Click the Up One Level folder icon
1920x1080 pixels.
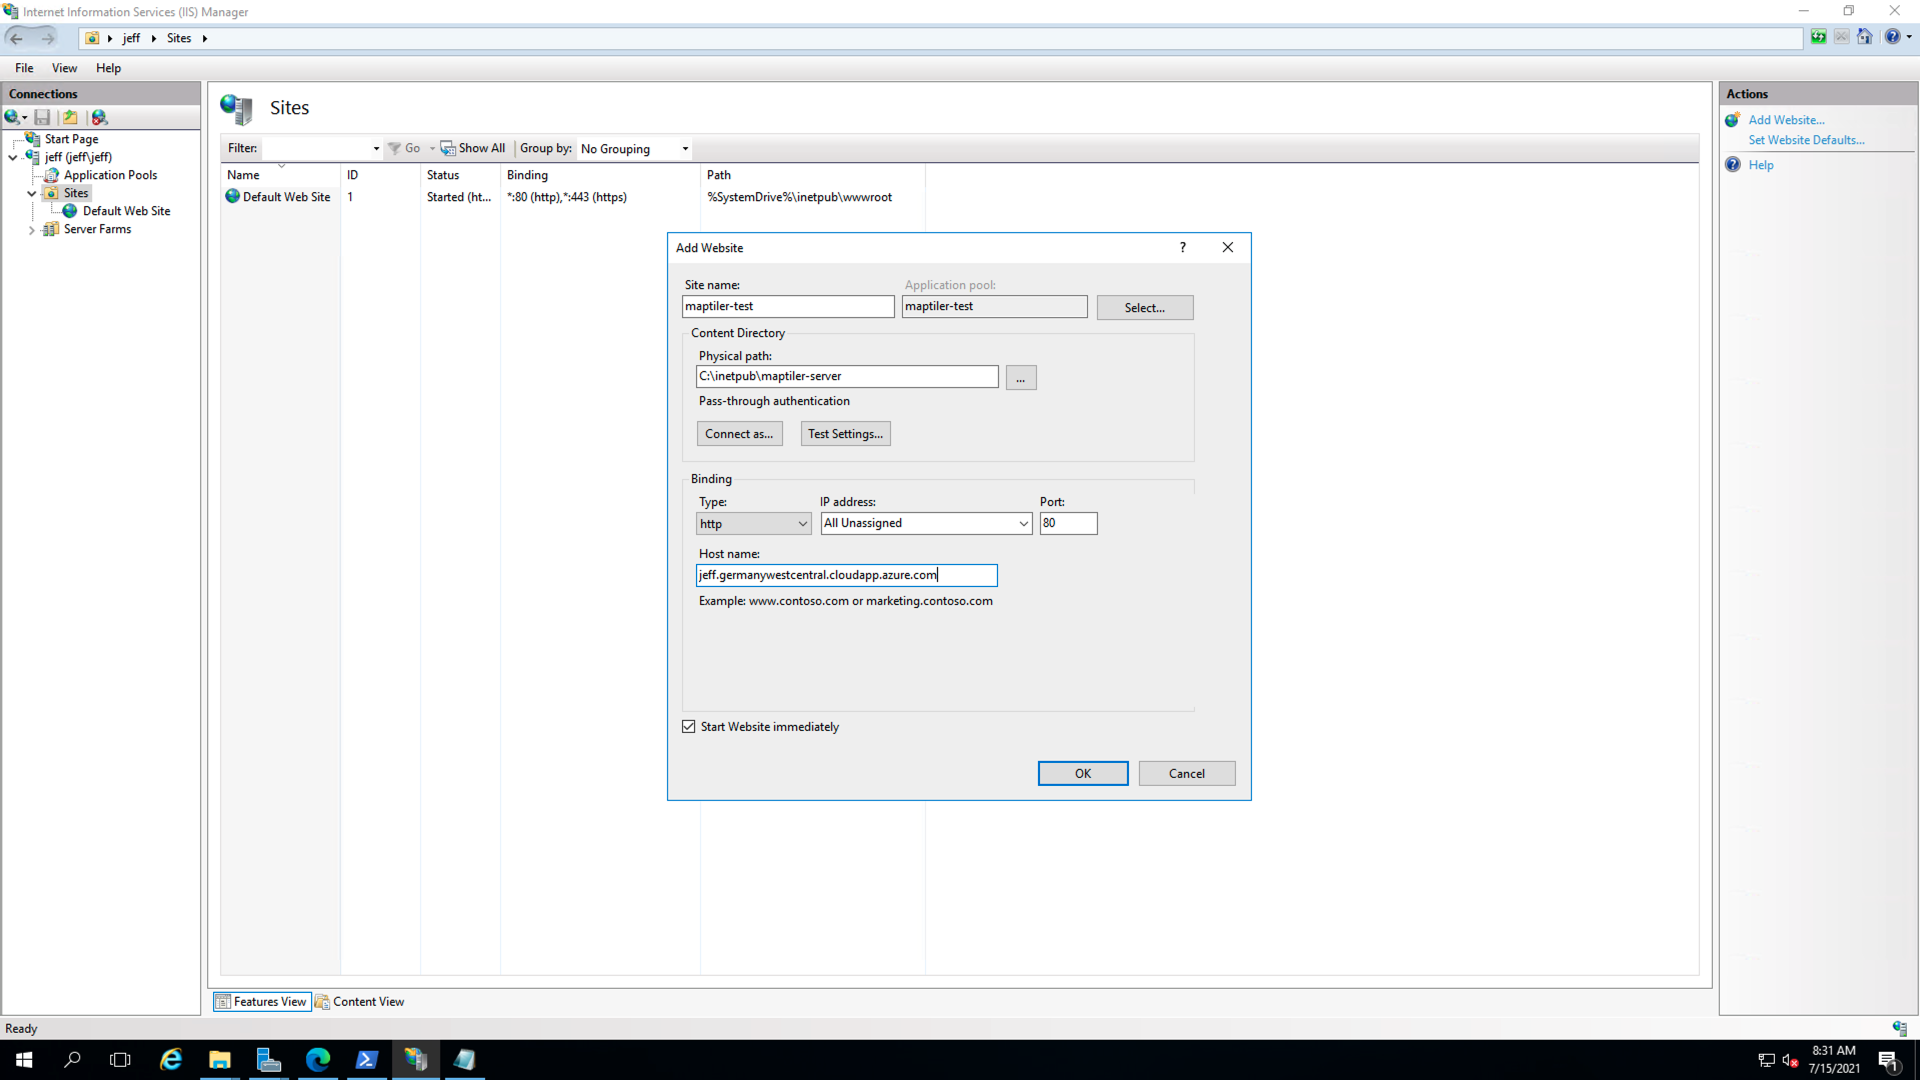click(70, 118)
